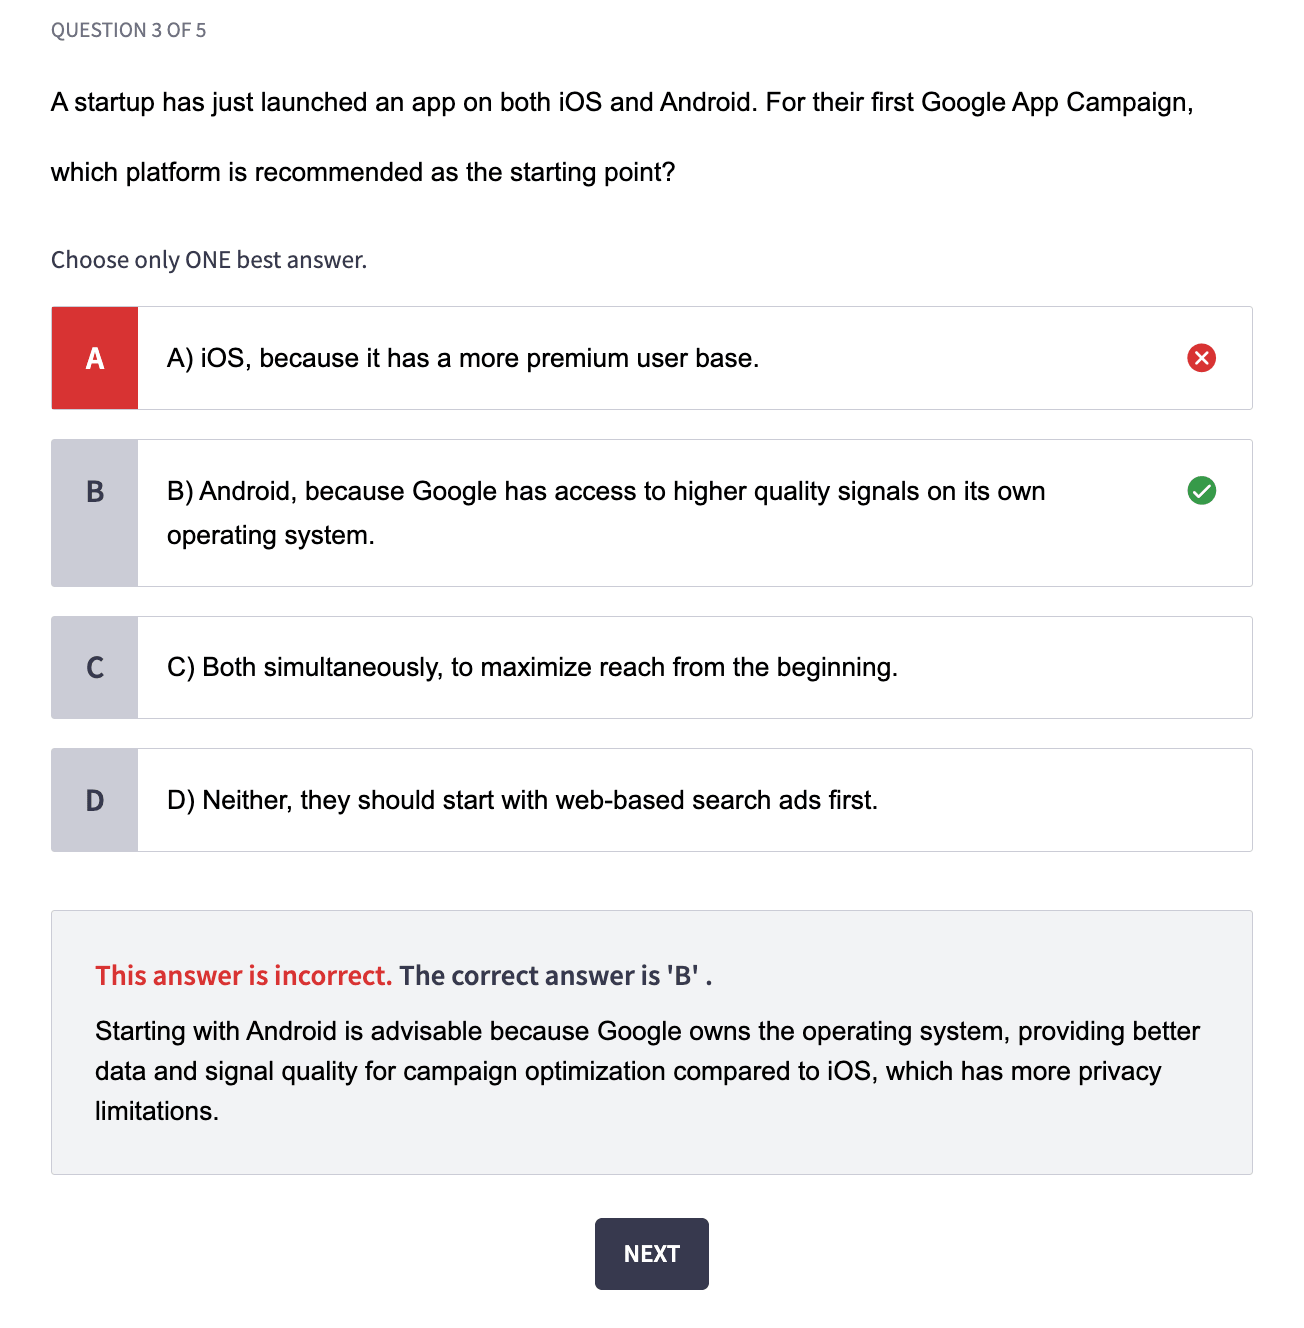Click the second question line 'which platform is recommended'

coord(363,172)
